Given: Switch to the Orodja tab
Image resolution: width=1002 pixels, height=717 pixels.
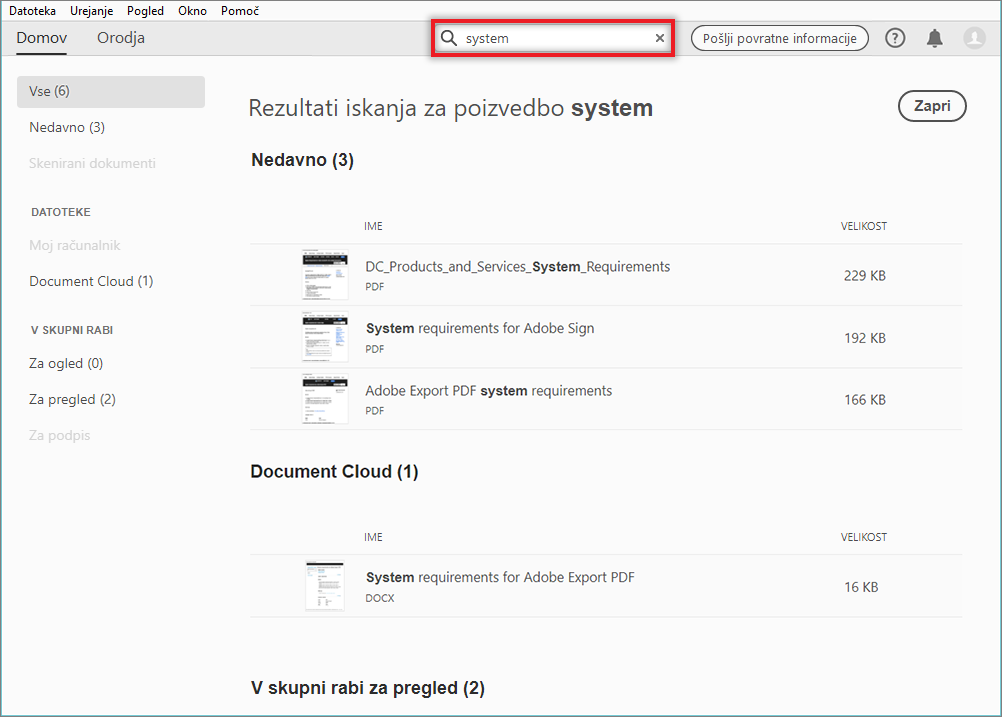Looking at the screenshot, I should click(121, 38).
